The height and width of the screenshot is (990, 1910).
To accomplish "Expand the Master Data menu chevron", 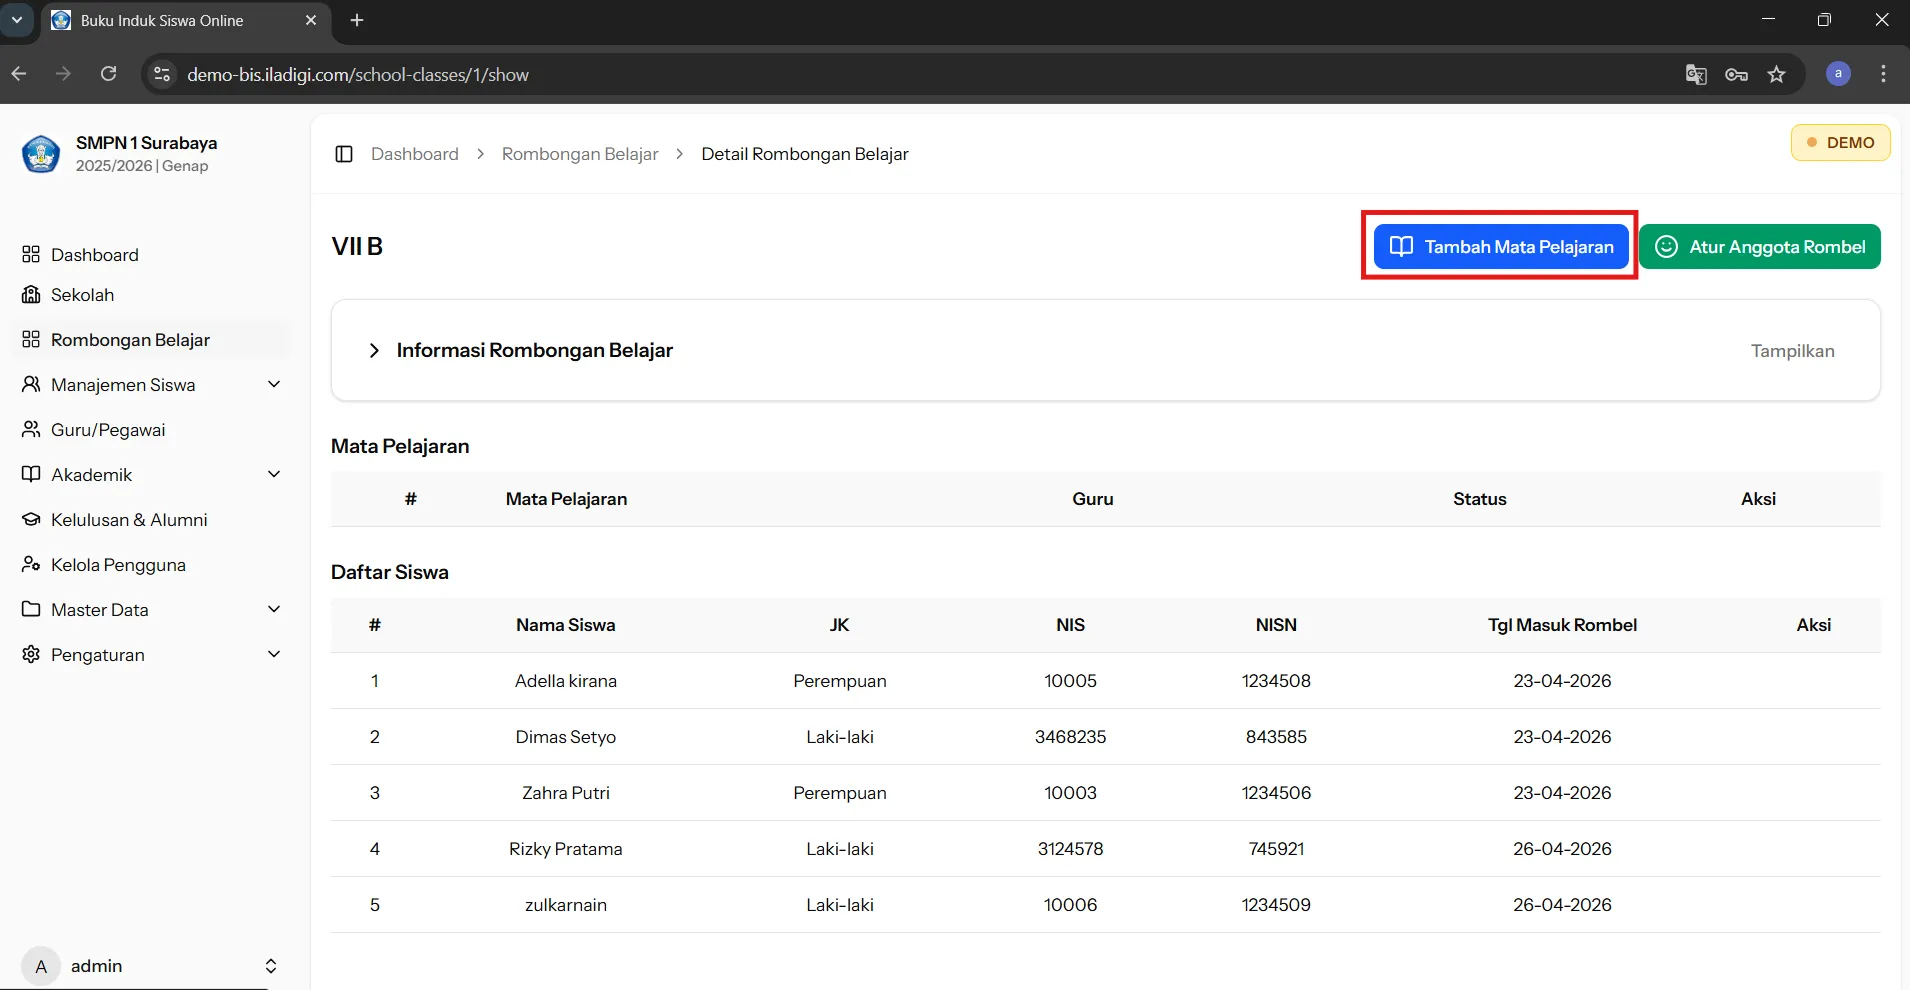I will tap(274, 609).
